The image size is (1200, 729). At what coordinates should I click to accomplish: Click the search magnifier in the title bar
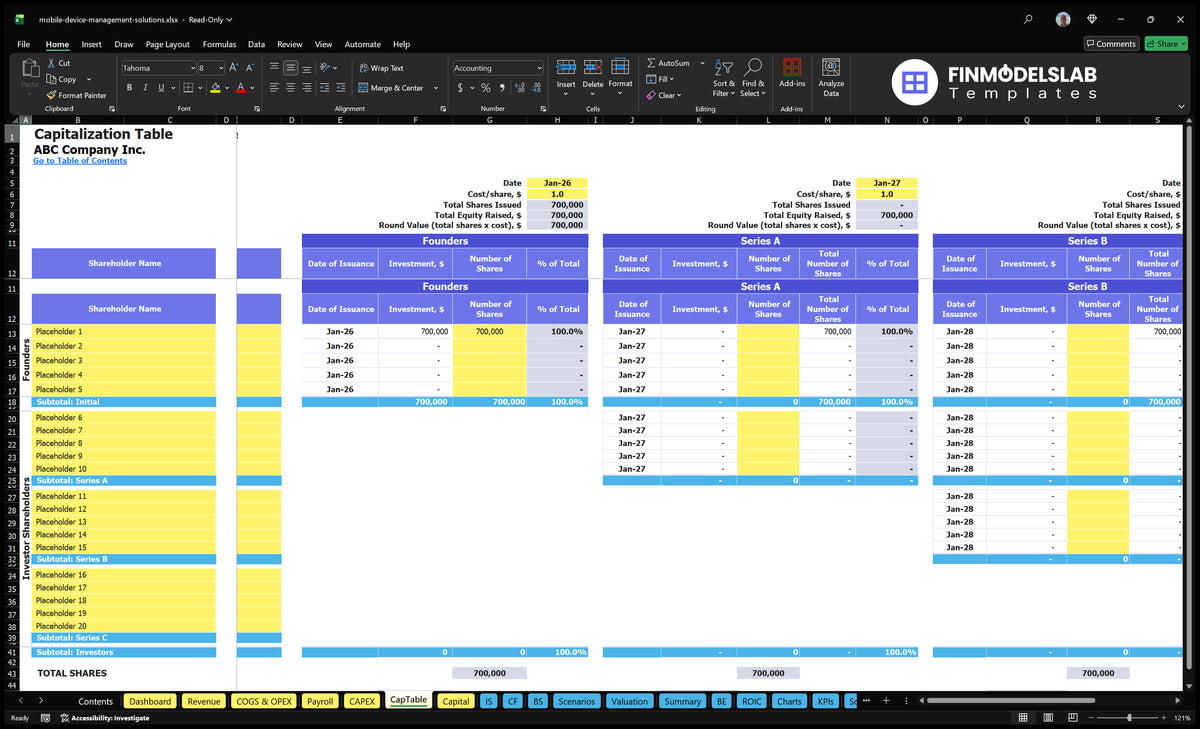tap(1028, 19)
